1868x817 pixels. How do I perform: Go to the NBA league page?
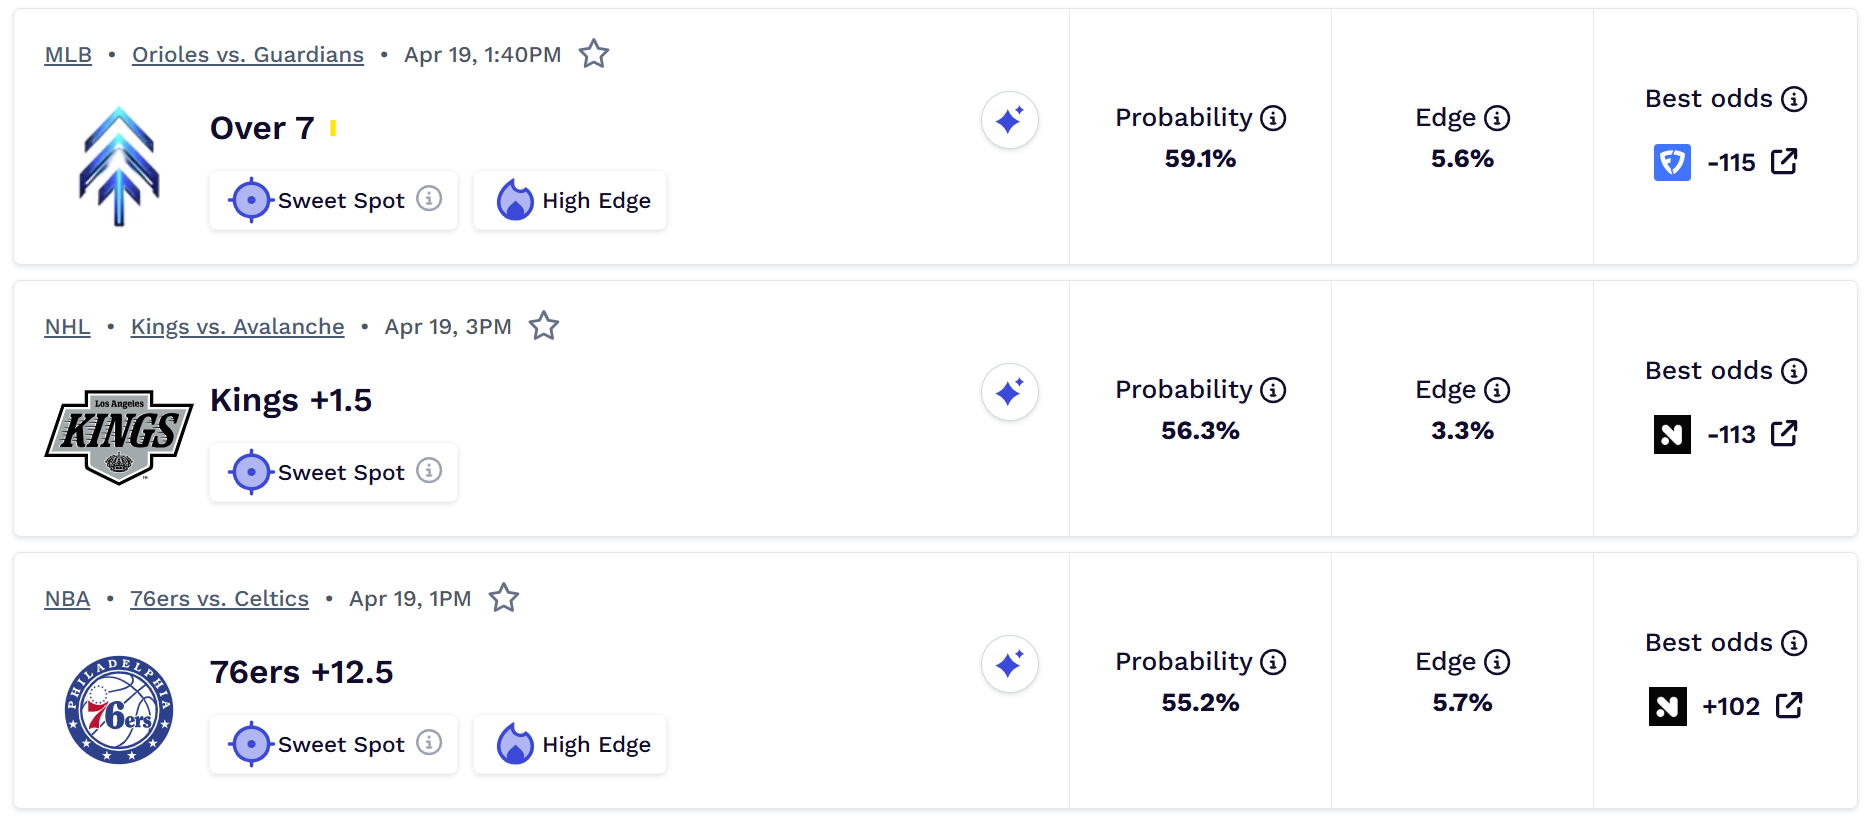point(67,599)
